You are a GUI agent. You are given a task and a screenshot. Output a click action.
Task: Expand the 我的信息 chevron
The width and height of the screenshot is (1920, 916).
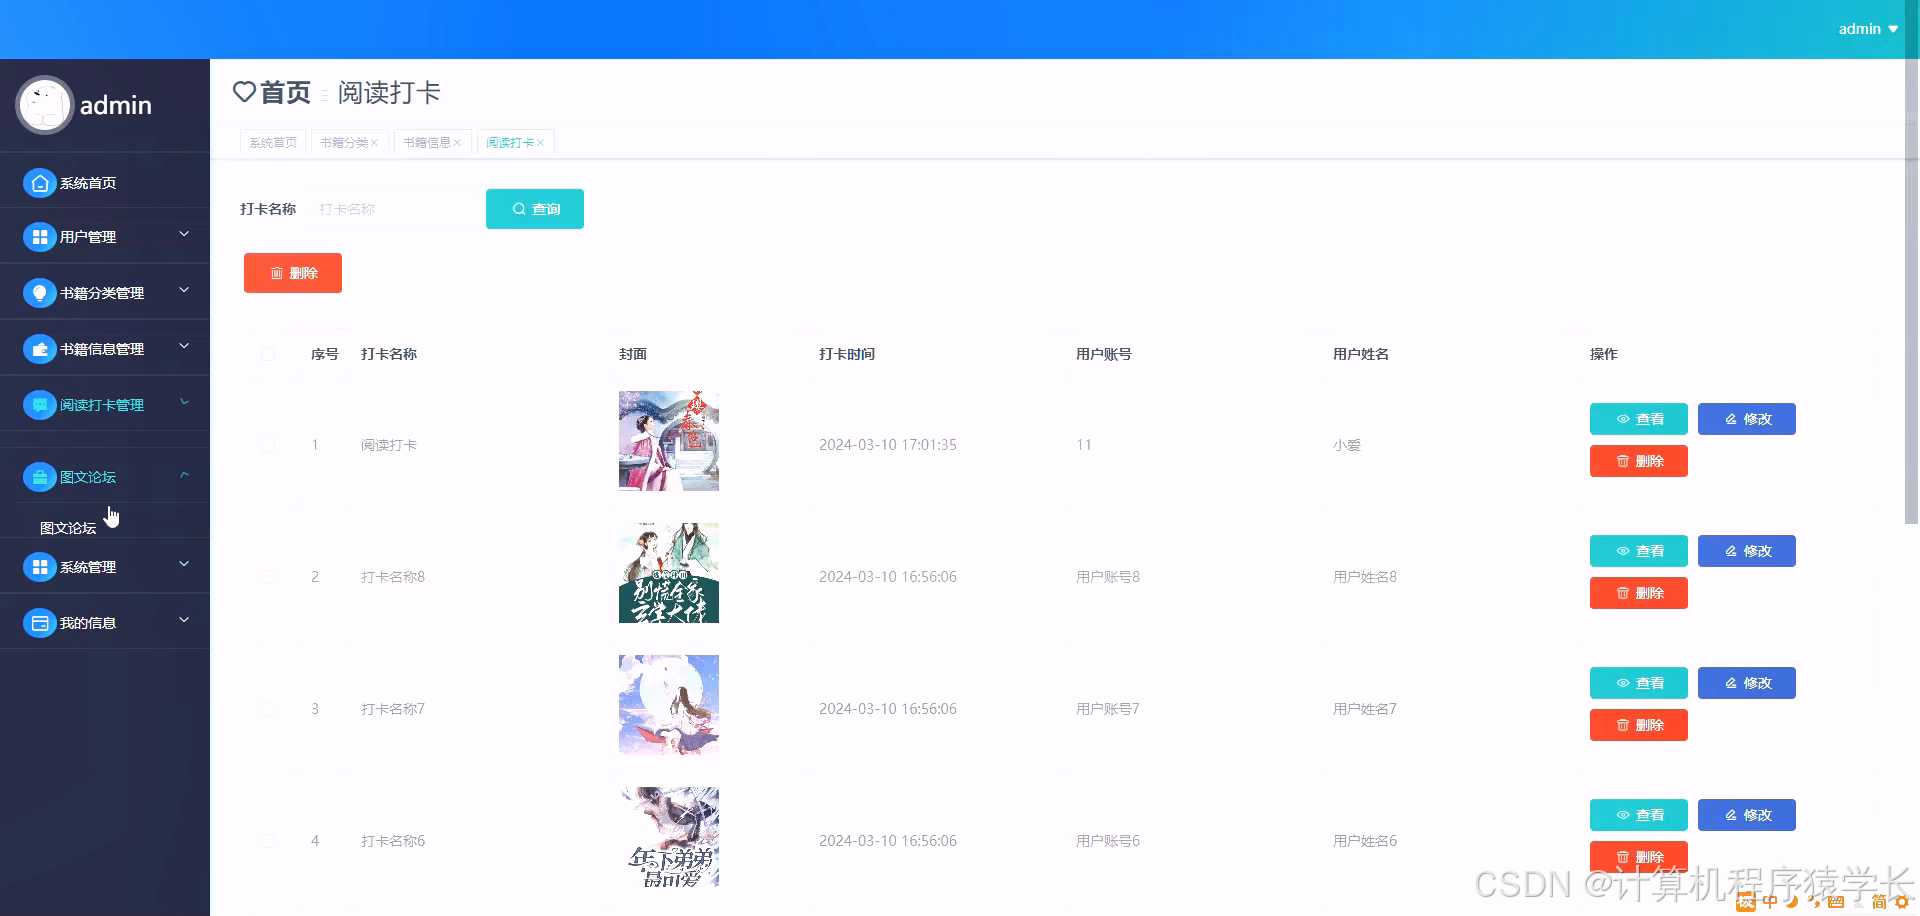tap(184, 620)
